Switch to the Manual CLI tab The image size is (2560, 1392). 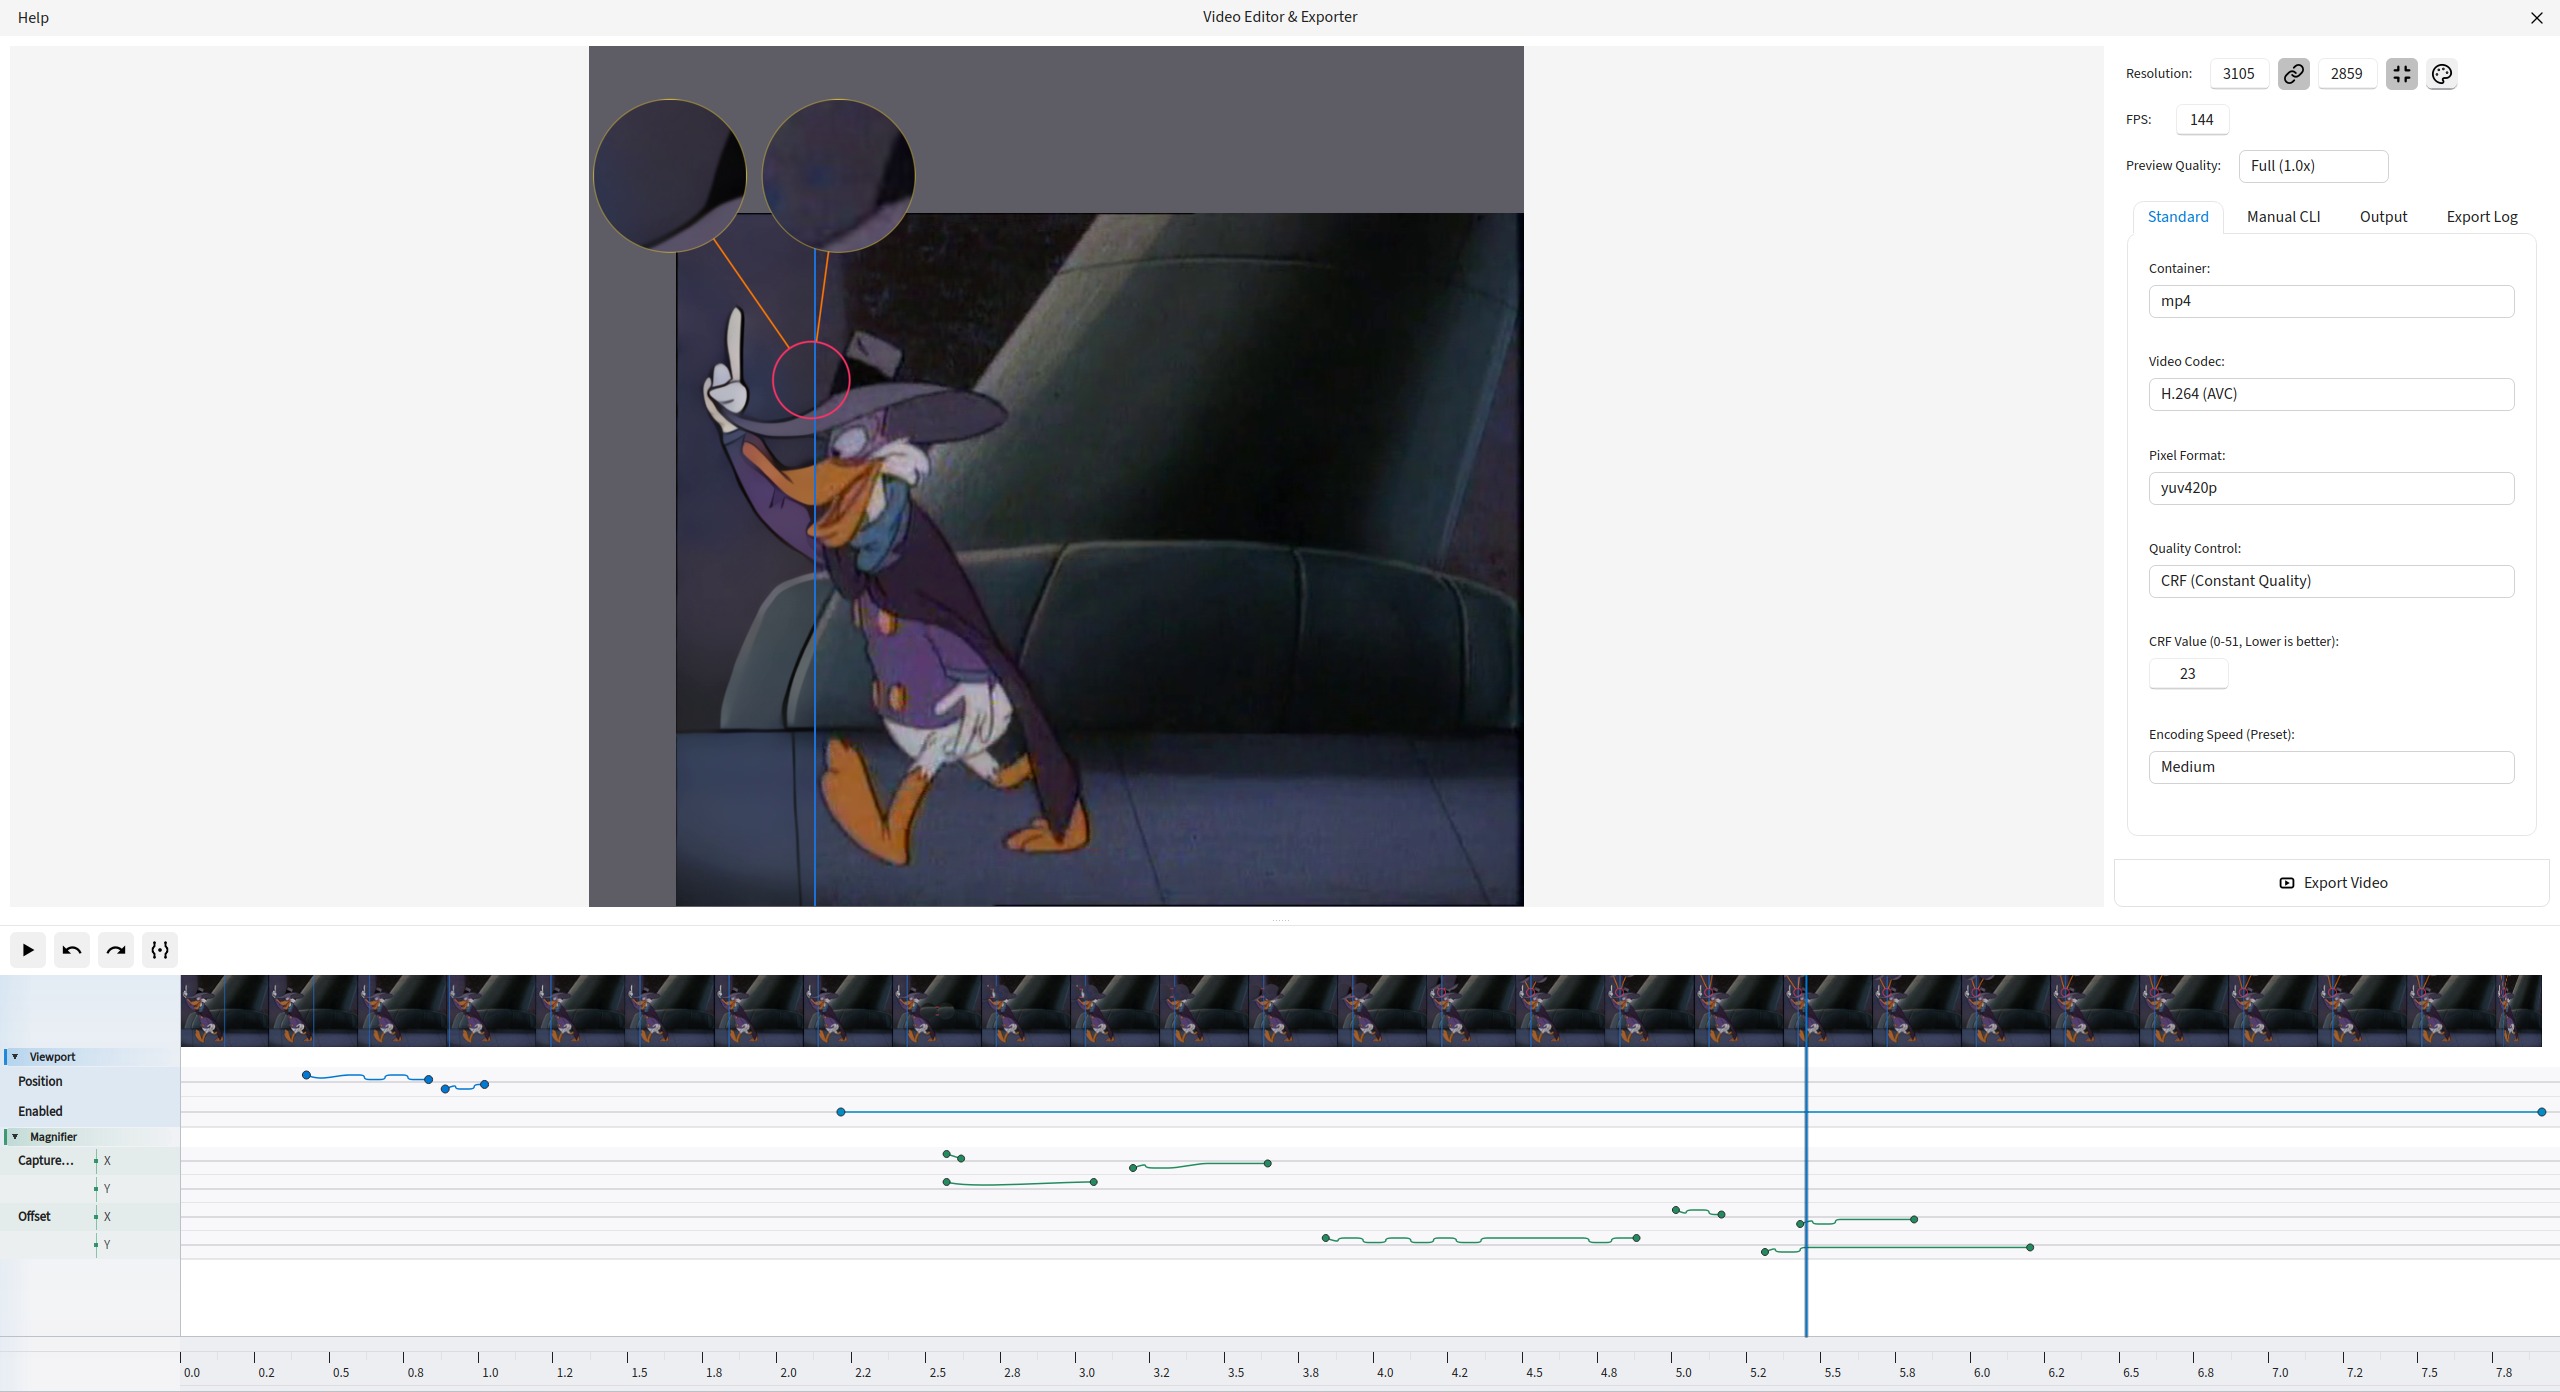click(x=2283, y=217)
